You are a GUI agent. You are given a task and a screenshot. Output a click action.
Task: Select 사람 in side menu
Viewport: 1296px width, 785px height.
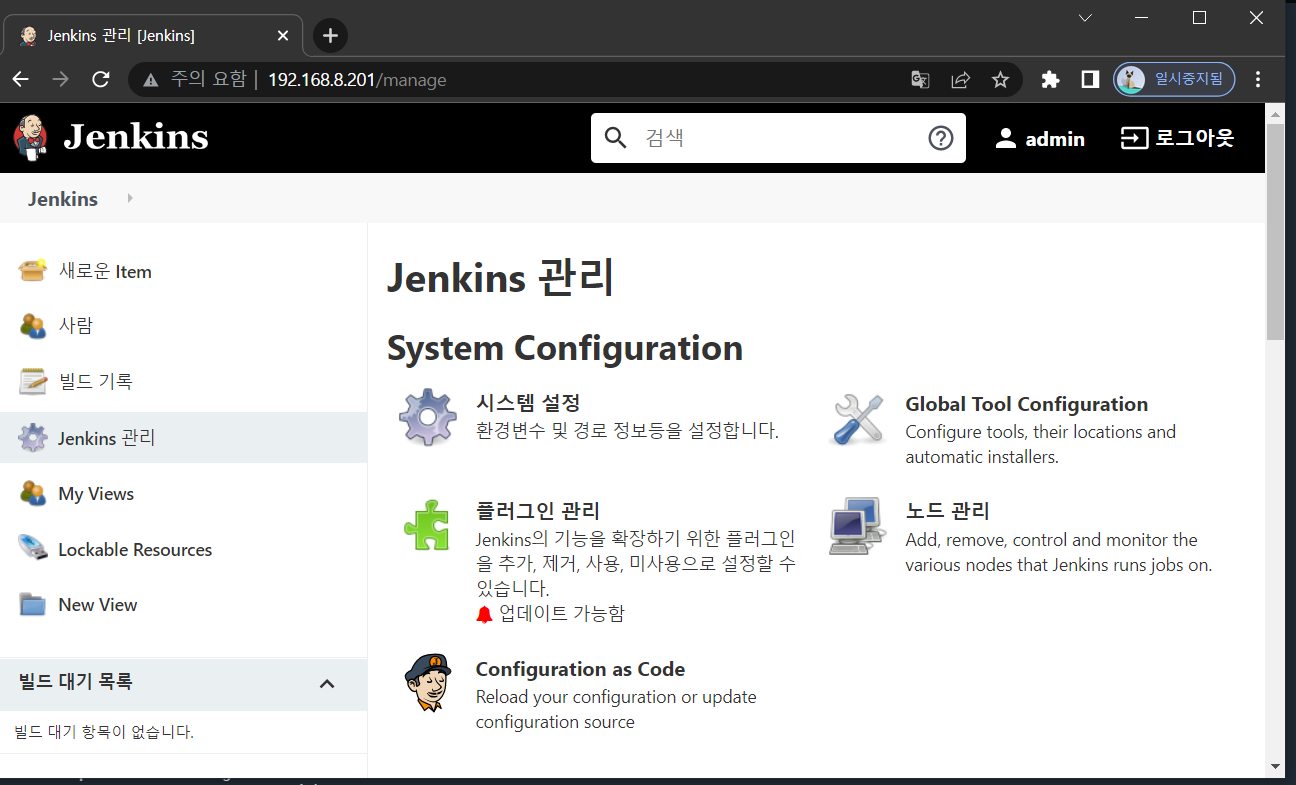coord(76,326)
